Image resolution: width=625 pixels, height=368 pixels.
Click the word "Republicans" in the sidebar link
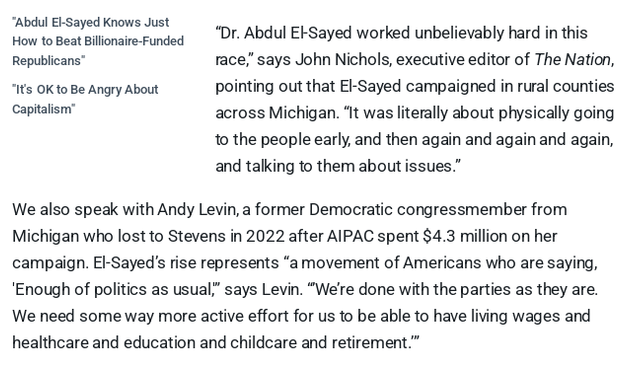(49, 61)
